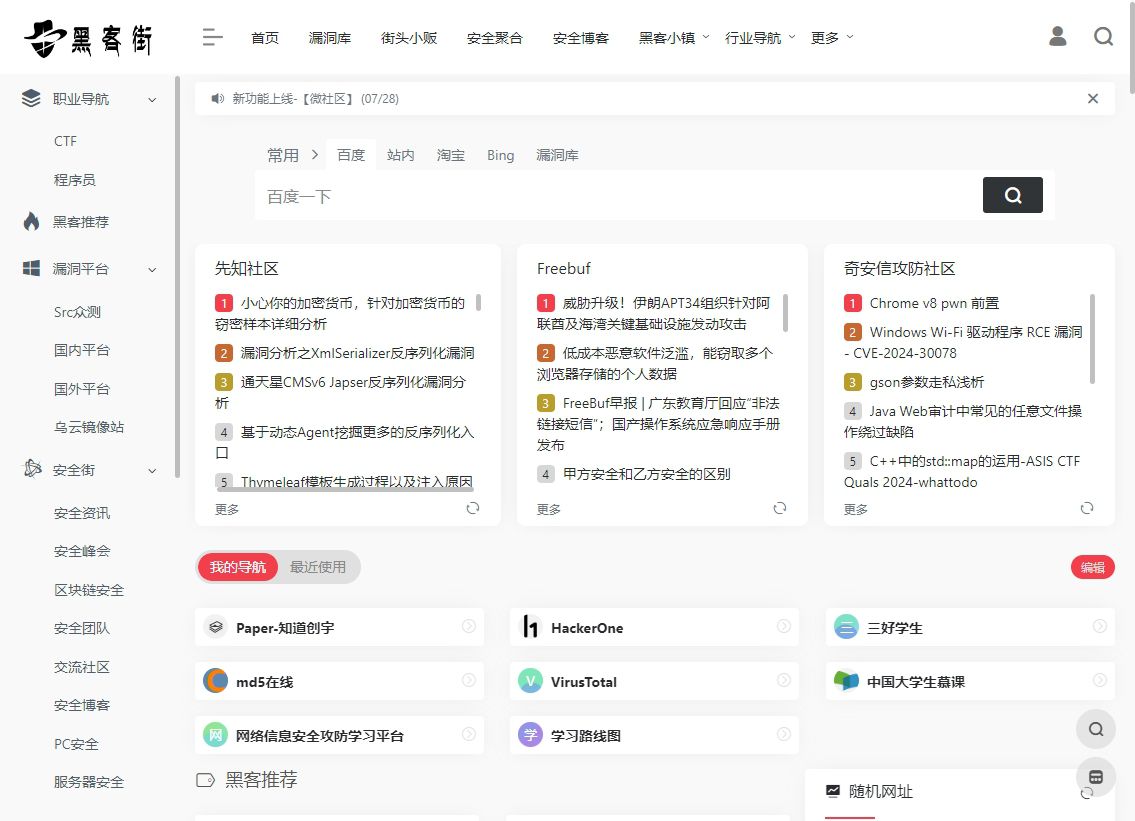Click the 黑客街 site logo

click(x=88, y=38)
